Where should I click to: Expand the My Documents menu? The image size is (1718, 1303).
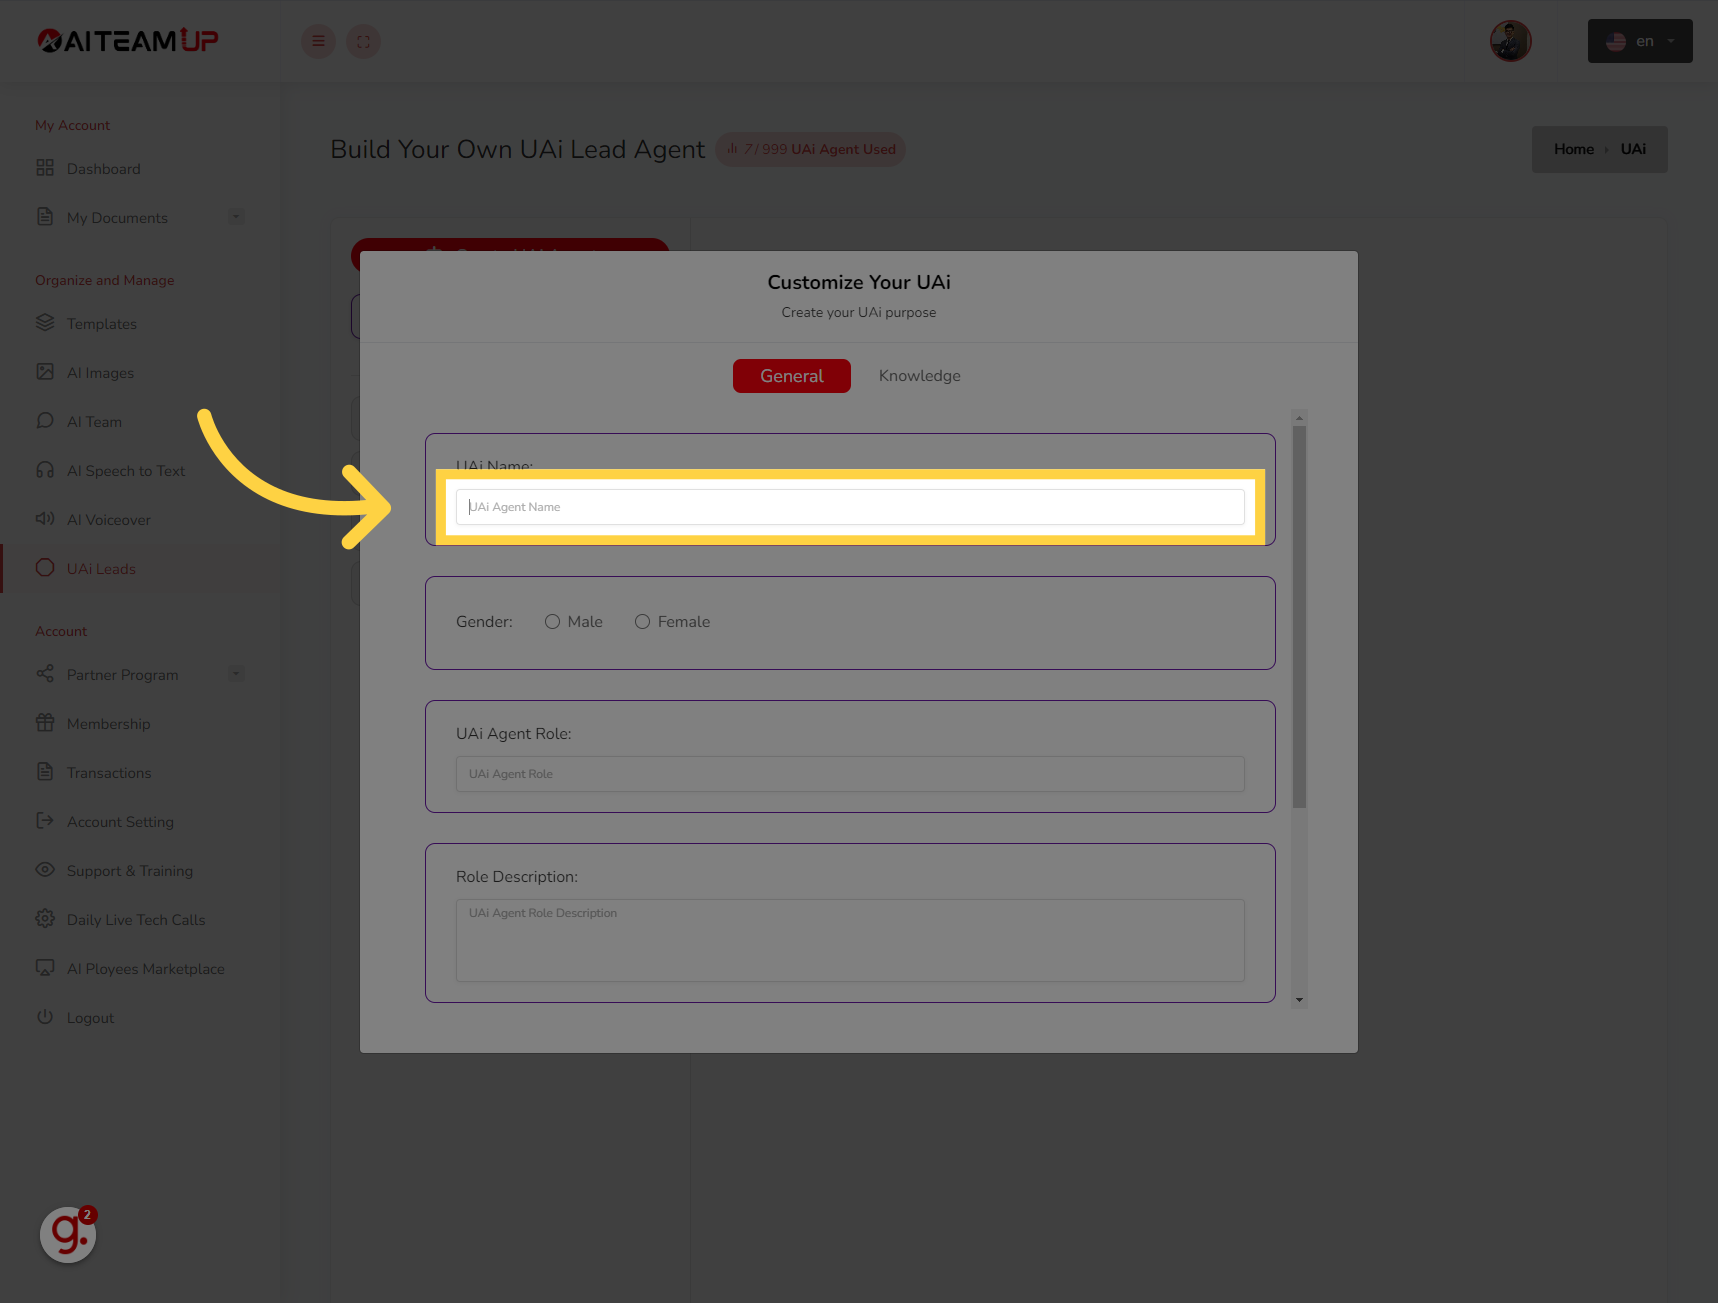point(236,216)
